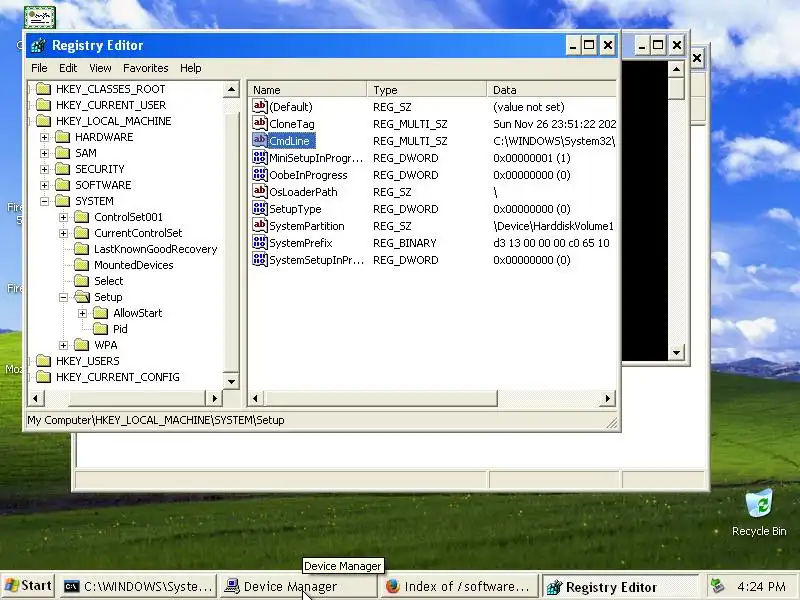Click the OobeInProgress DWORD icon
800x600 pixels.
tap(260, 174)
